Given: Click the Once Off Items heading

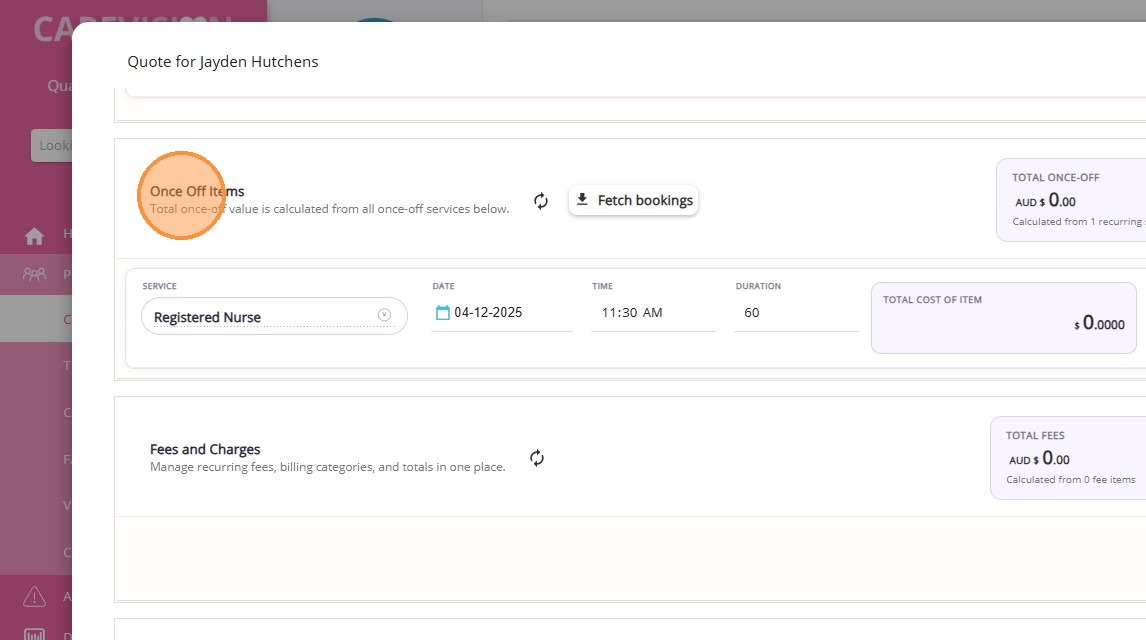Looking at the screenshot, I should click(197, 191).
